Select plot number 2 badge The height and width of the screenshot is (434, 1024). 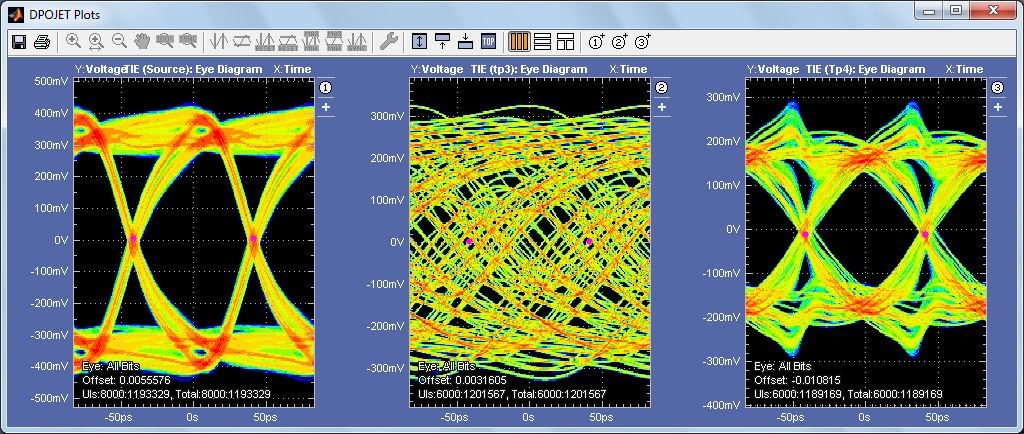pos(661,88)
